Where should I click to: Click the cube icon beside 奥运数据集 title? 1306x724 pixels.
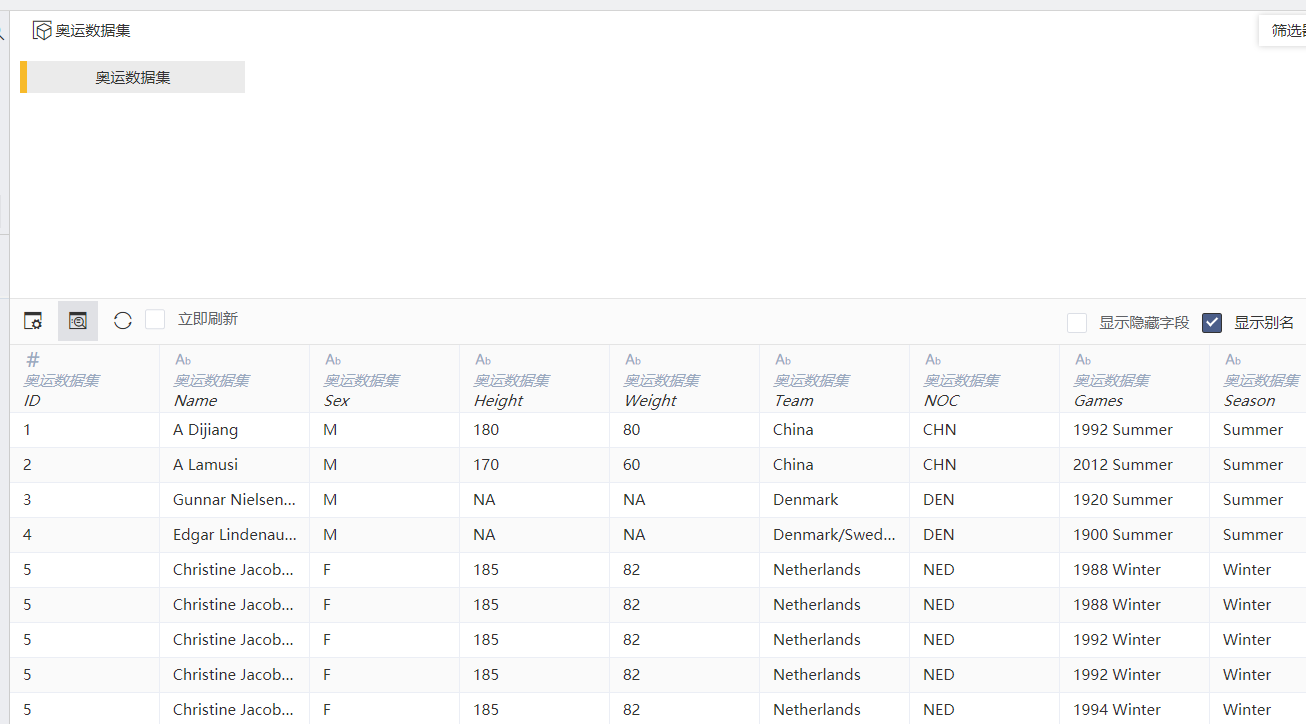click(x=42, y=31)
